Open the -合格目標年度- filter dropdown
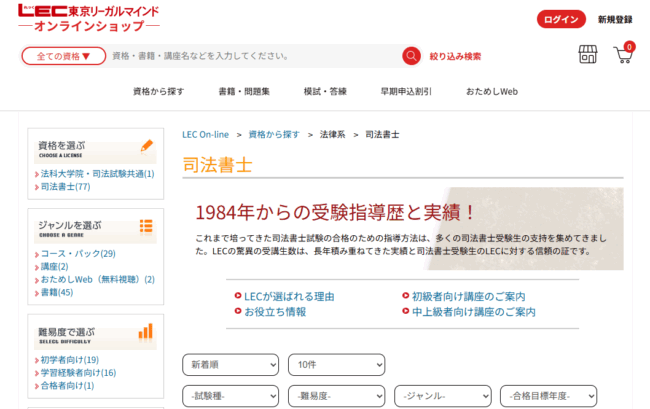650x409 pixels. tap(549, 396)
